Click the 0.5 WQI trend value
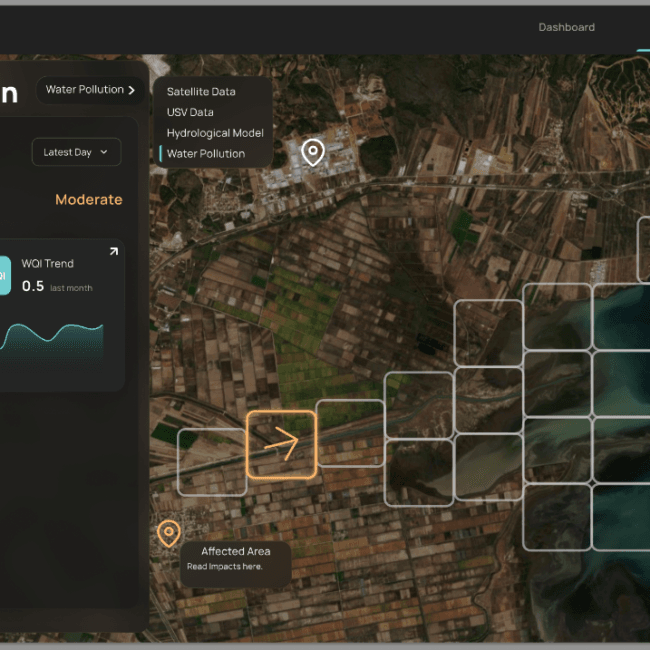Viewport: 650px width, 650px height. [x=33, y=286]
